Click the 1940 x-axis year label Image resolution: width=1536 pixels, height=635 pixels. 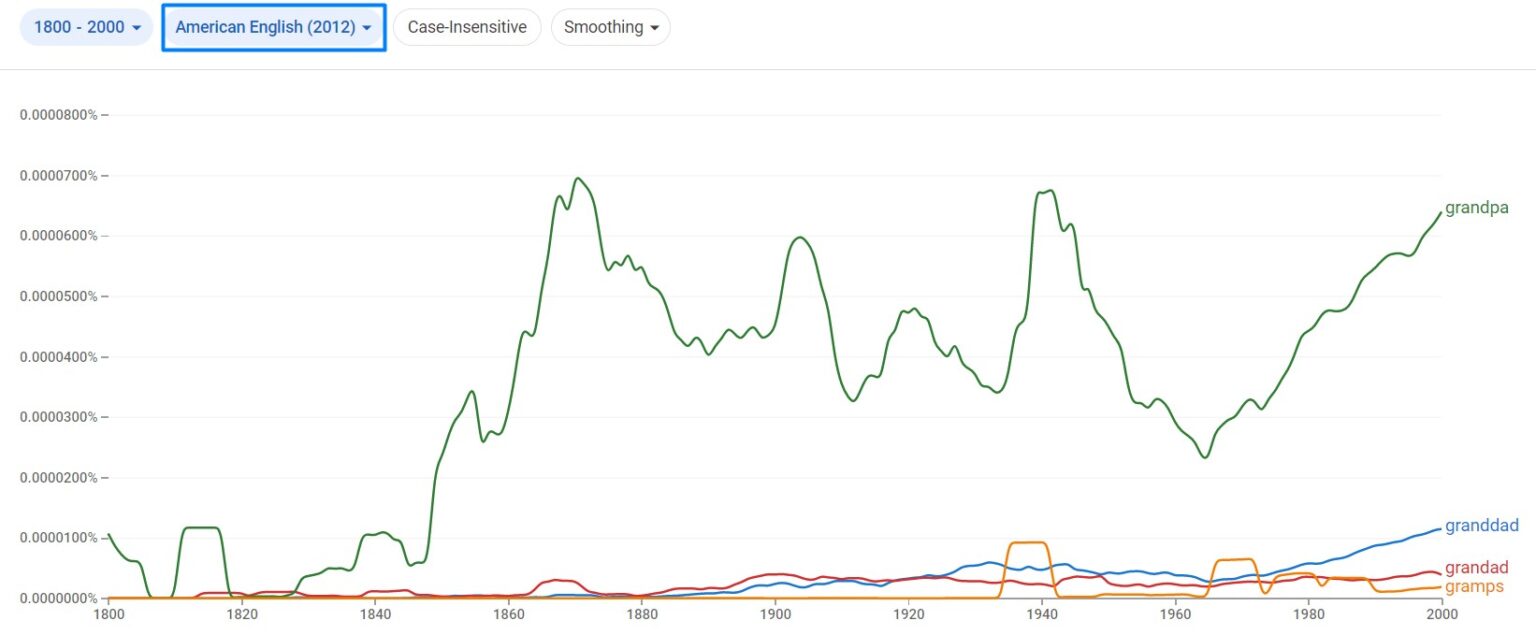[x=1042, y=613]
